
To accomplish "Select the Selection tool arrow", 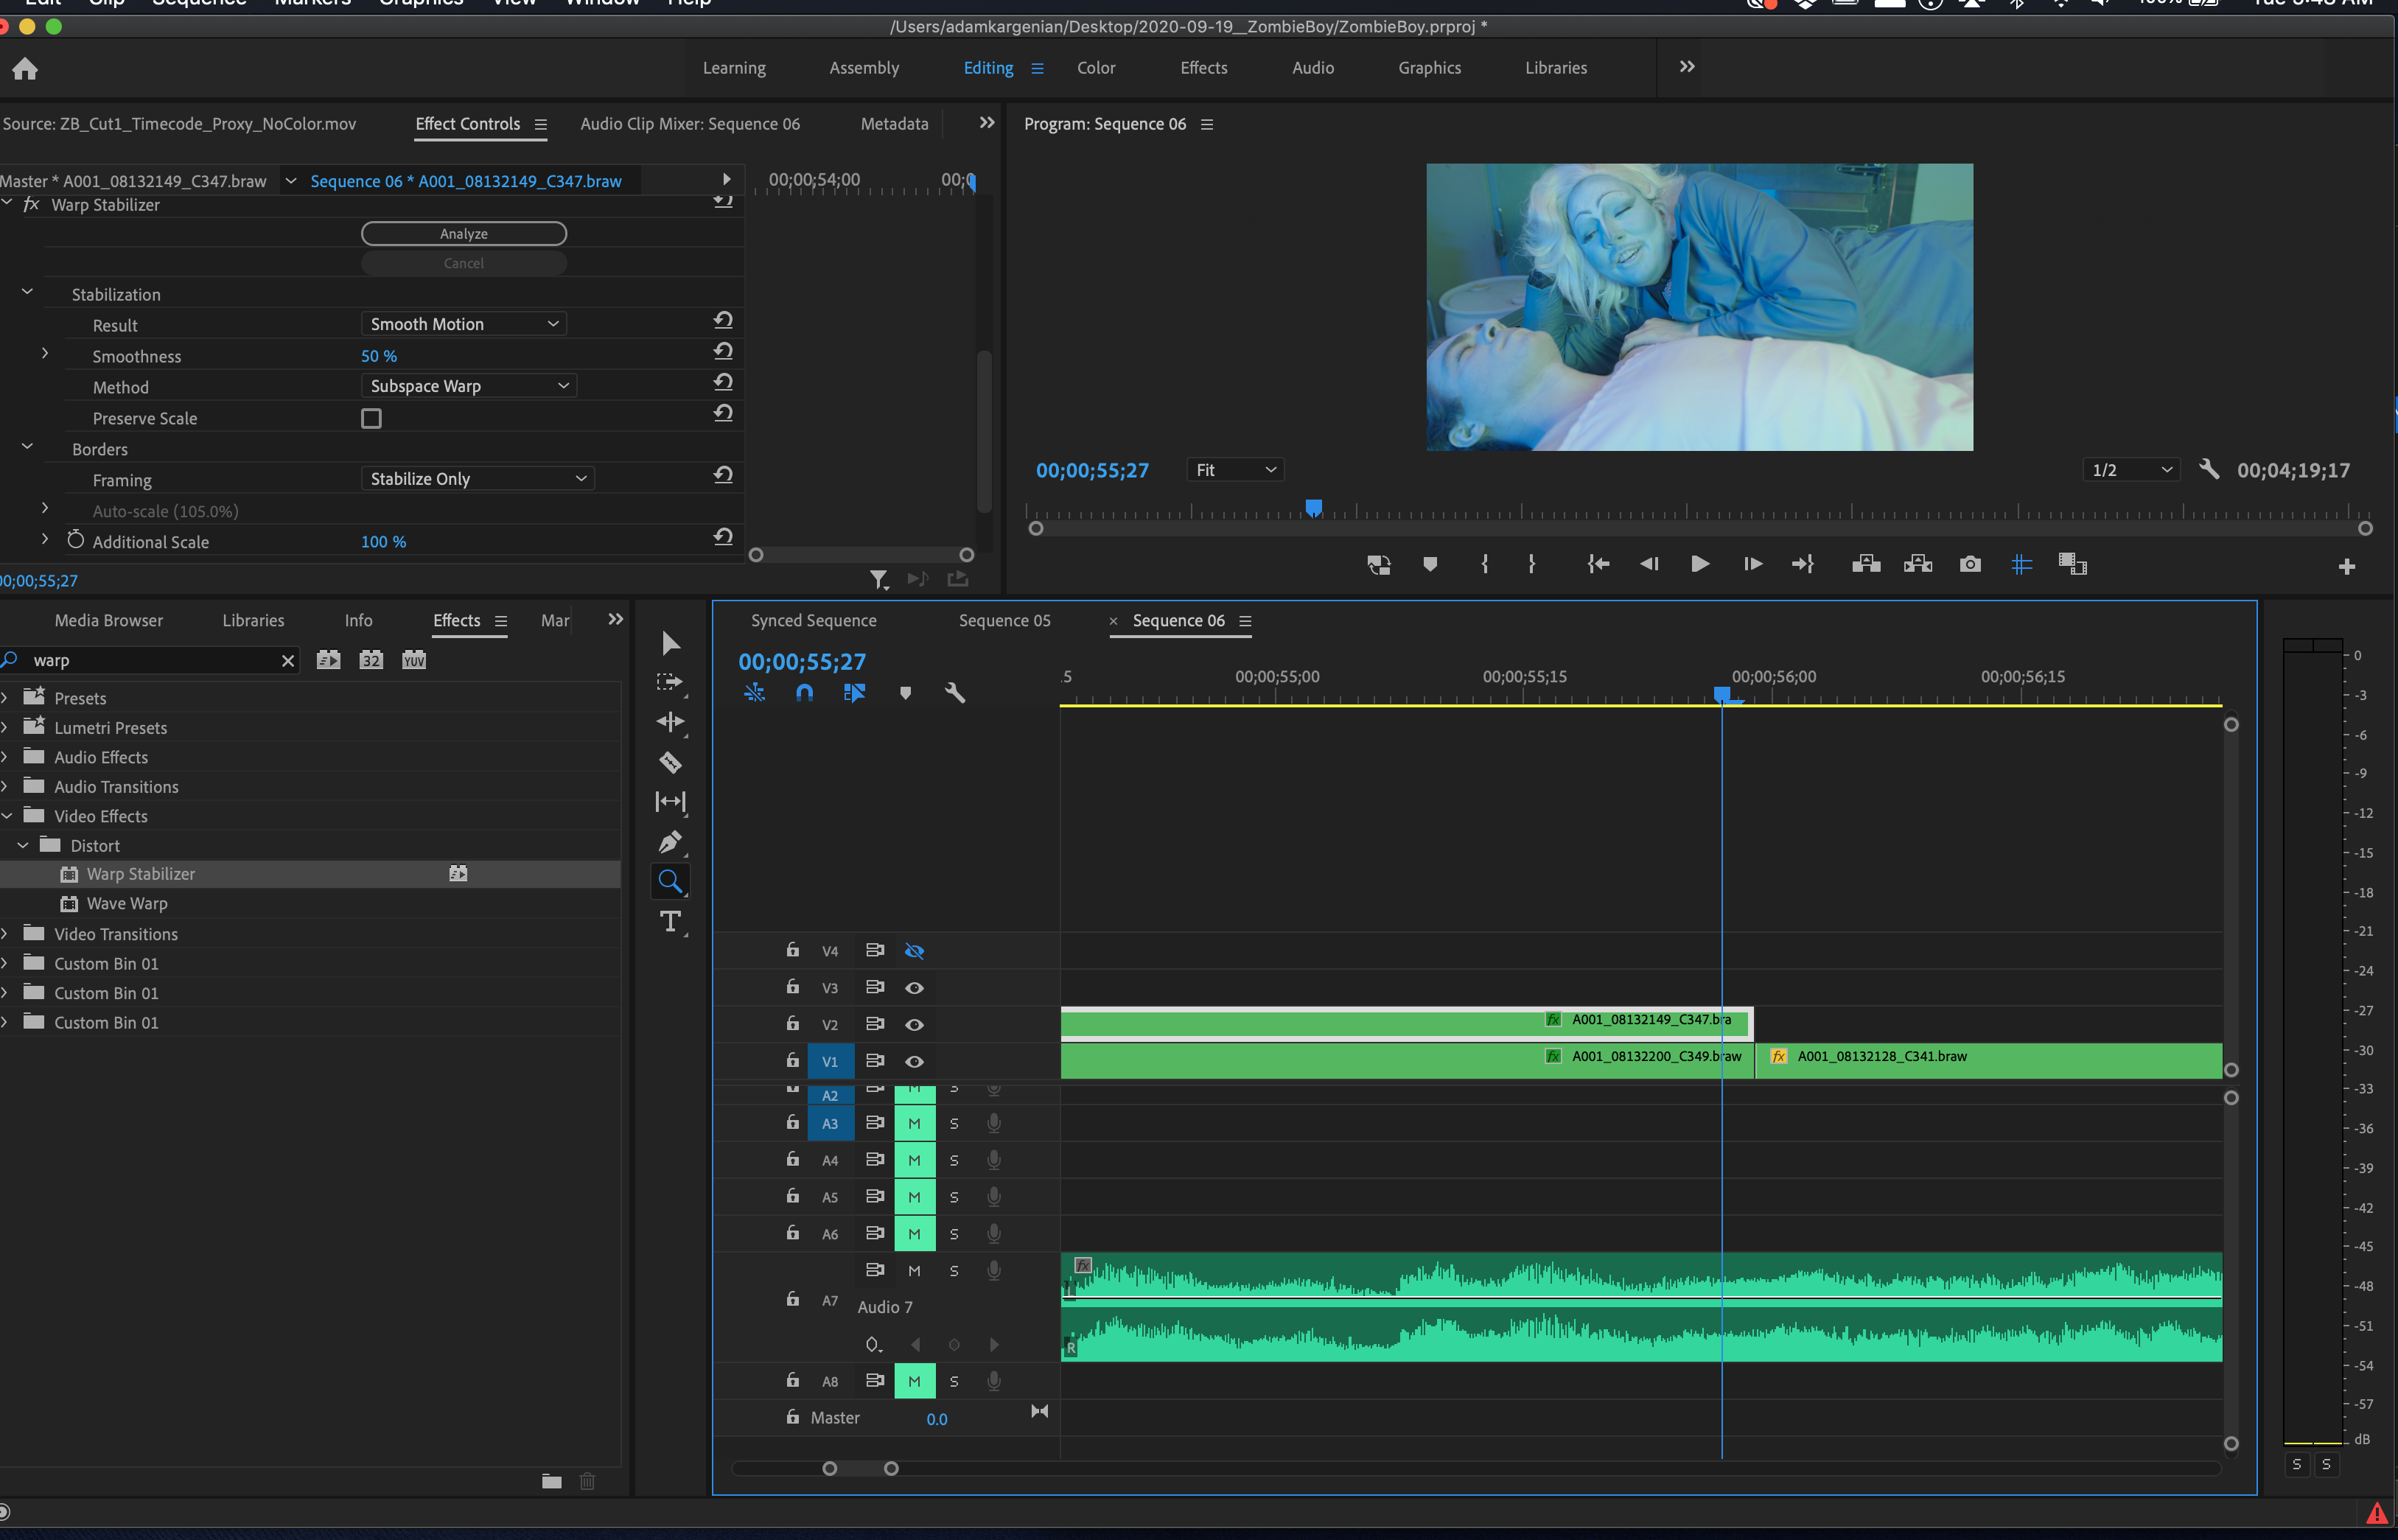I will click(670, 643).
